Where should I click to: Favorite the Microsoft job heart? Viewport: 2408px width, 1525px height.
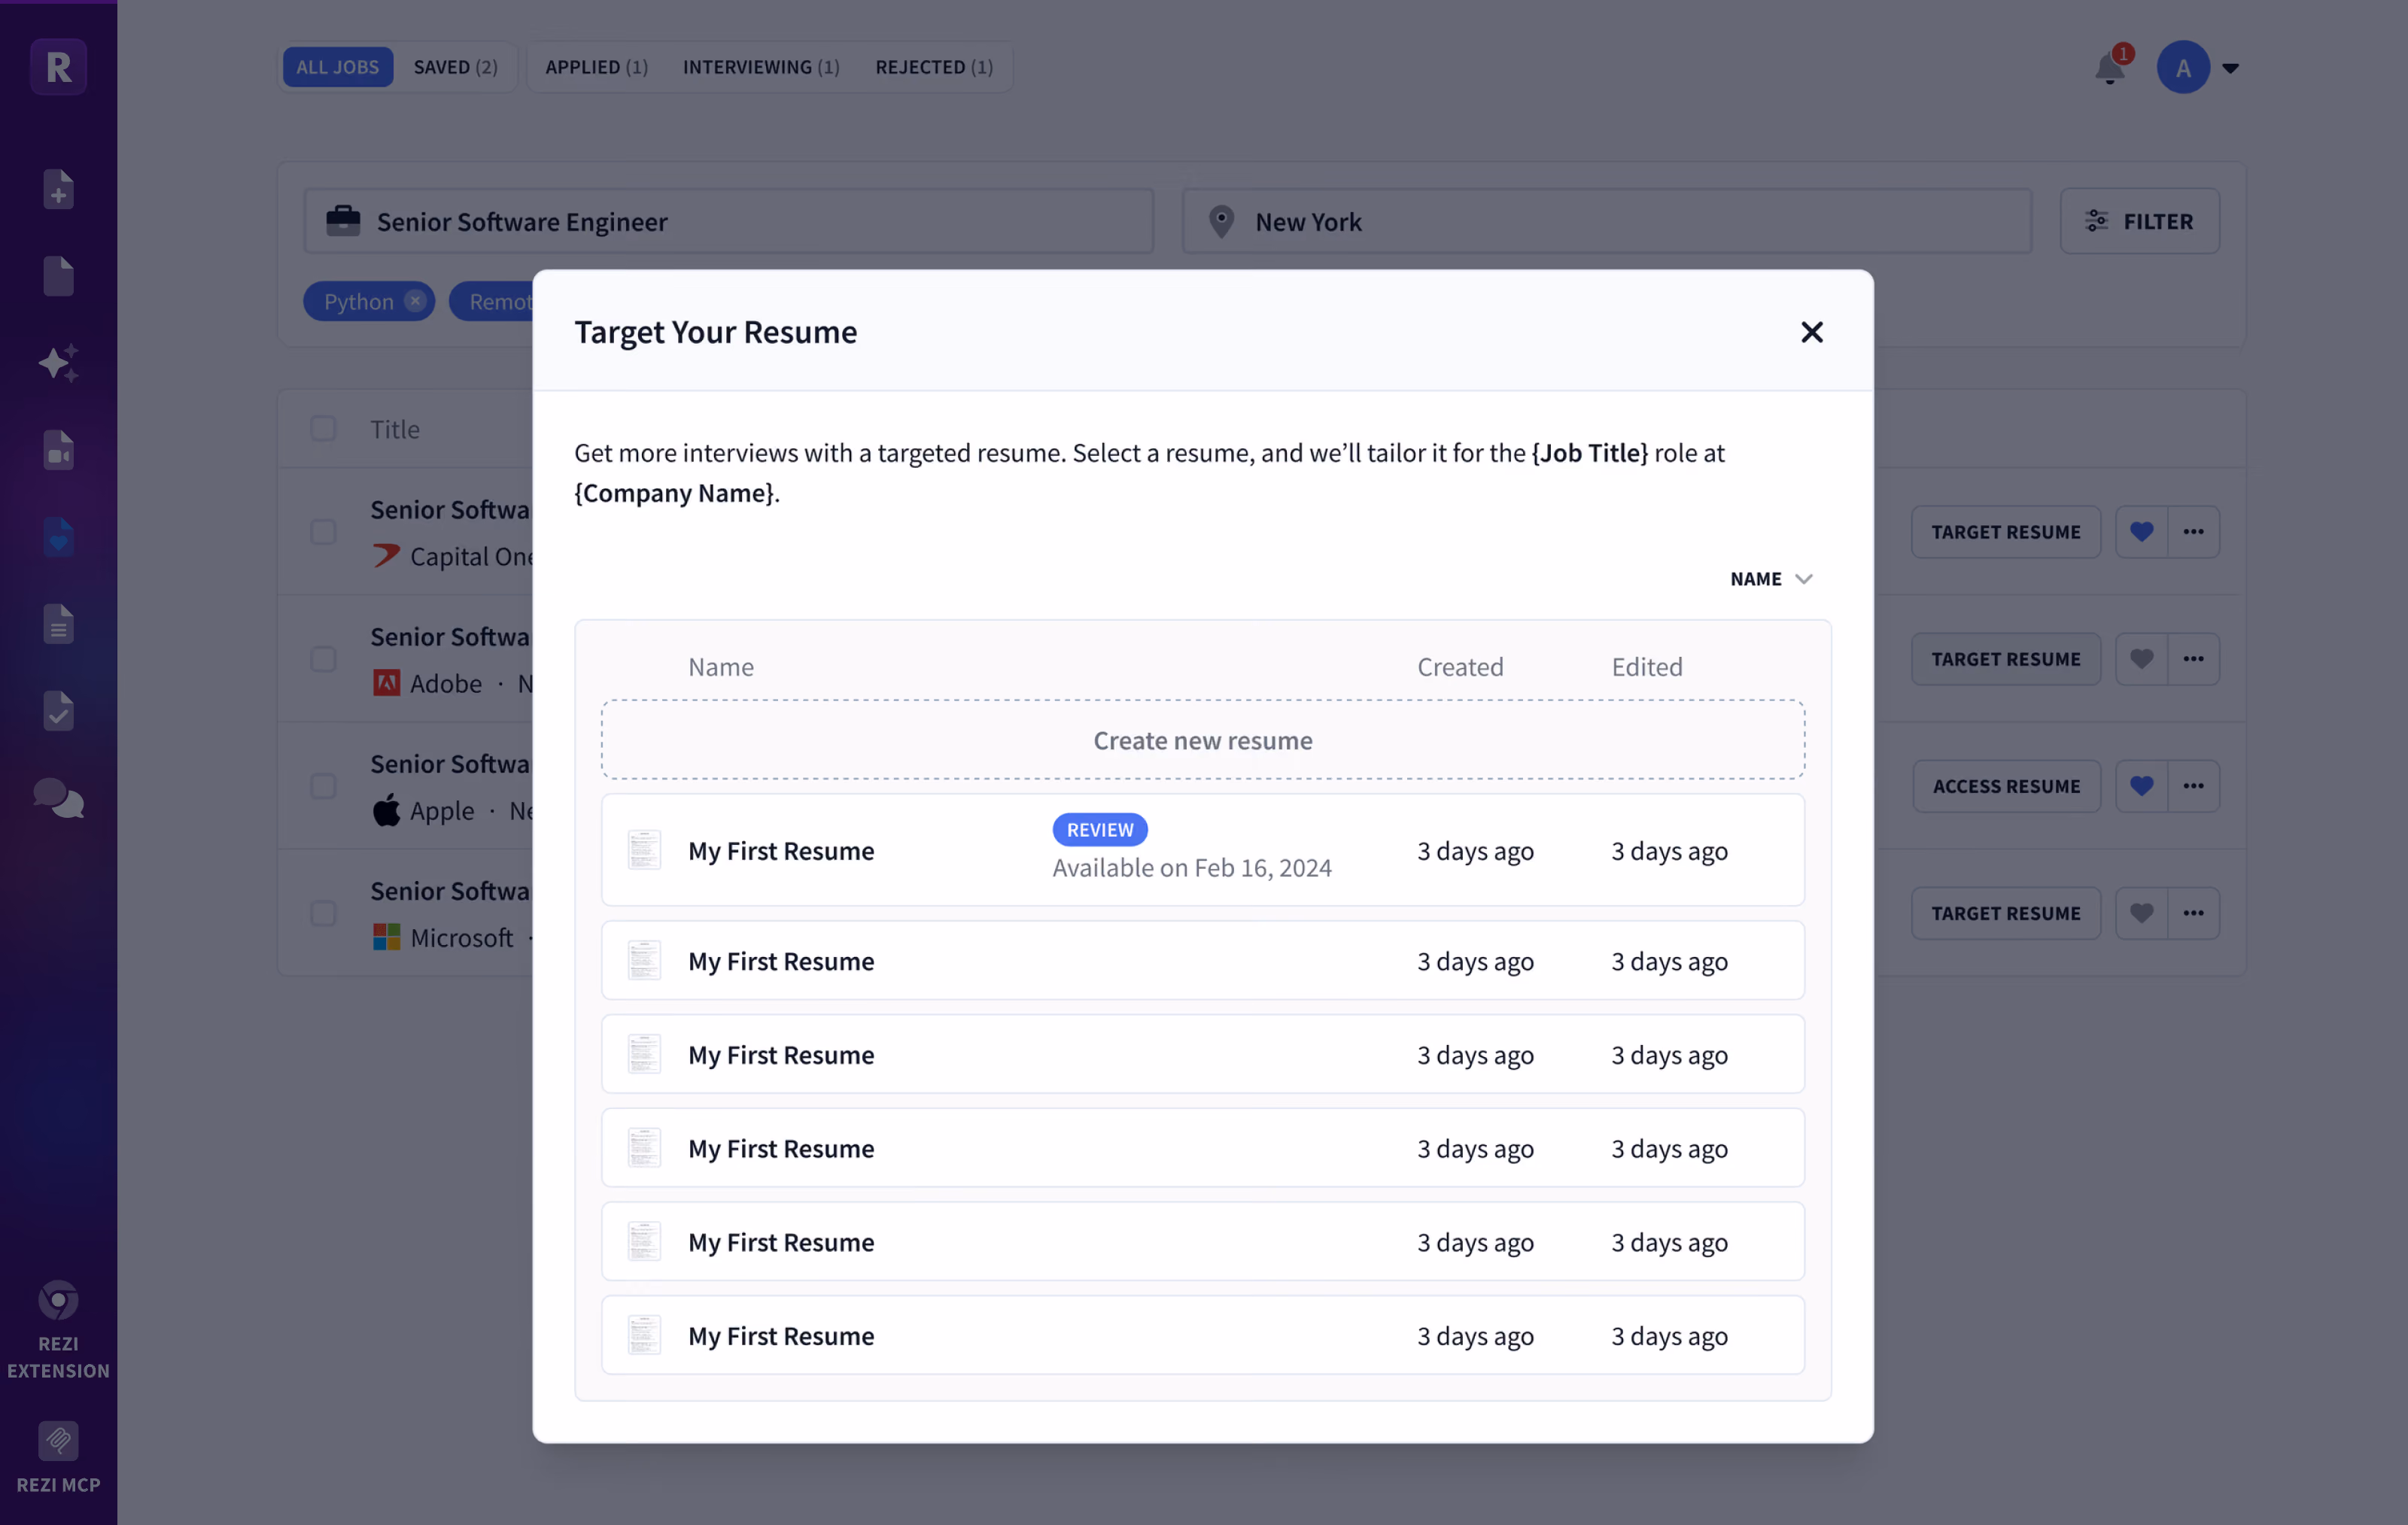2141,913
